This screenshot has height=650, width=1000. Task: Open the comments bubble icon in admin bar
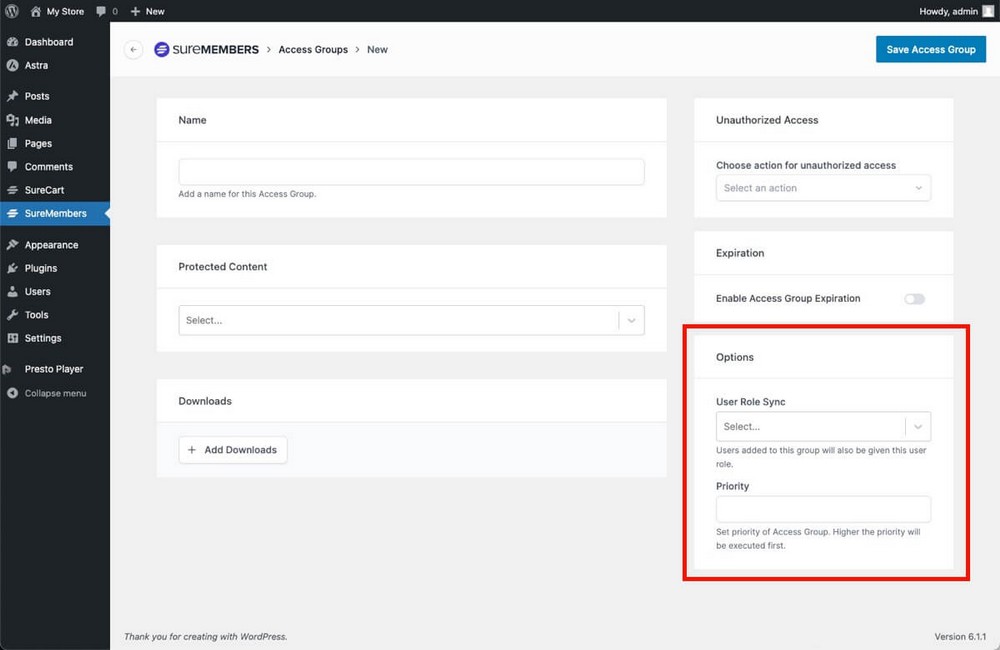coord(100,11)
